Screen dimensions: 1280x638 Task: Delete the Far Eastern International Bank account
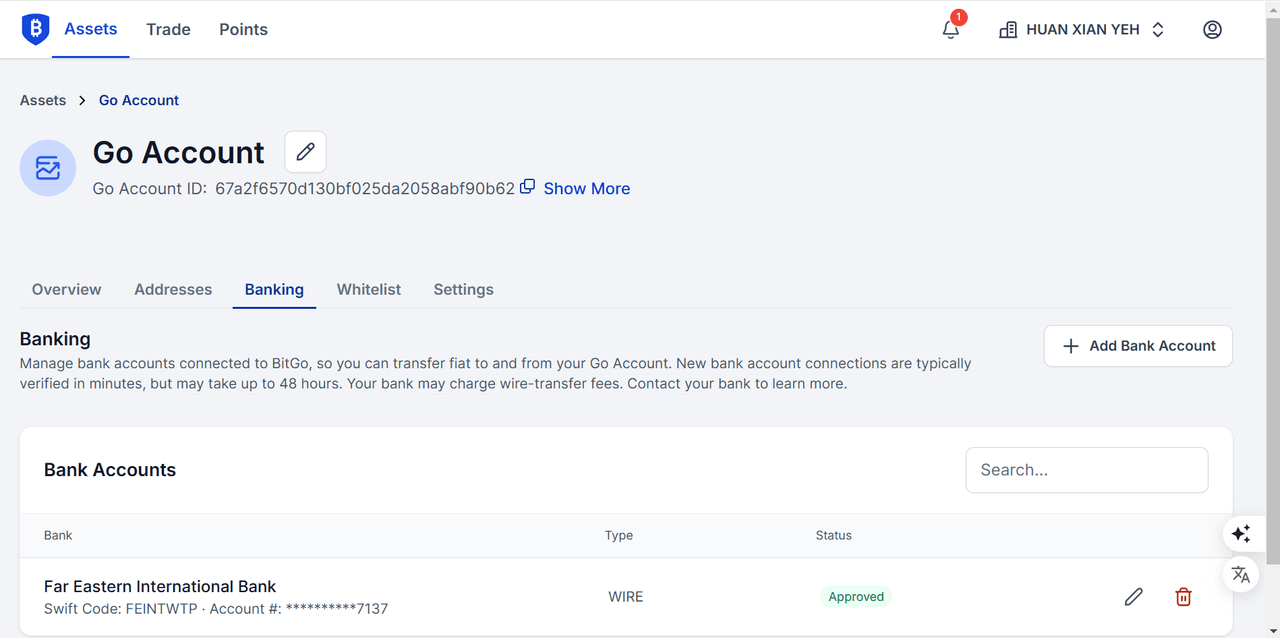pos(1183,597)
